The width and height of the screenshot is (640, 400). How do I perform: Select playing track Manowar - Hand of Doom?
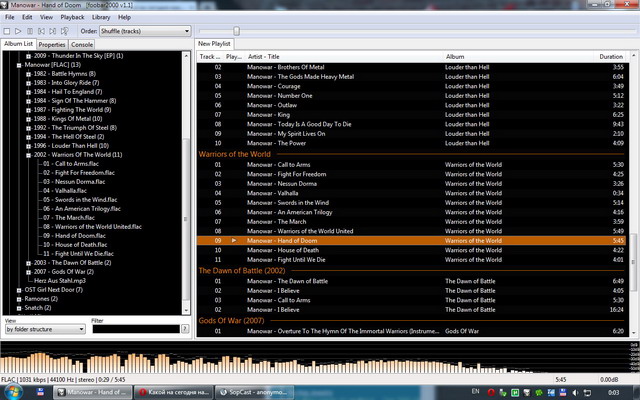pos(413,241)
